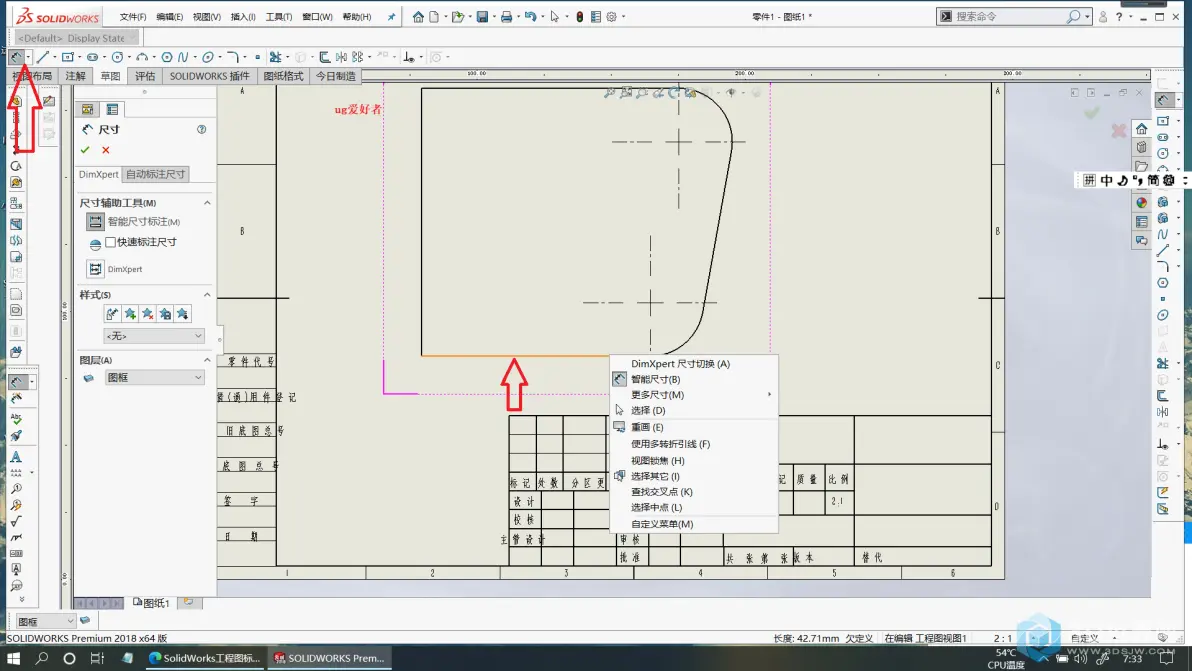Switch to the 注解 tab
The image size is (1192, 671).
75,76
